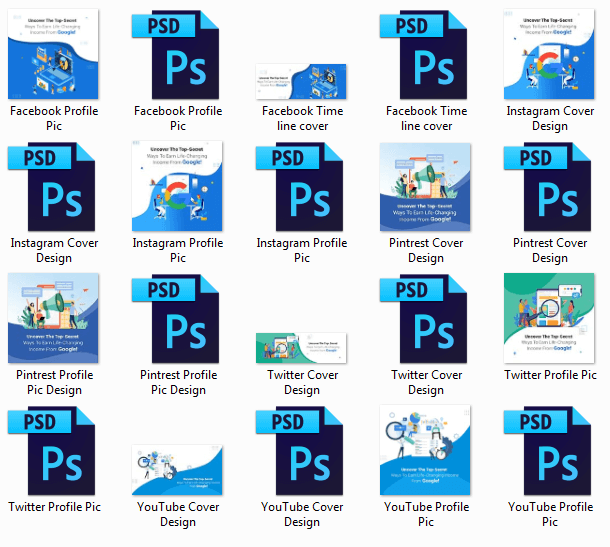
Task: Click the Facebook Time line cover image thumbnail
Action: 301,81
